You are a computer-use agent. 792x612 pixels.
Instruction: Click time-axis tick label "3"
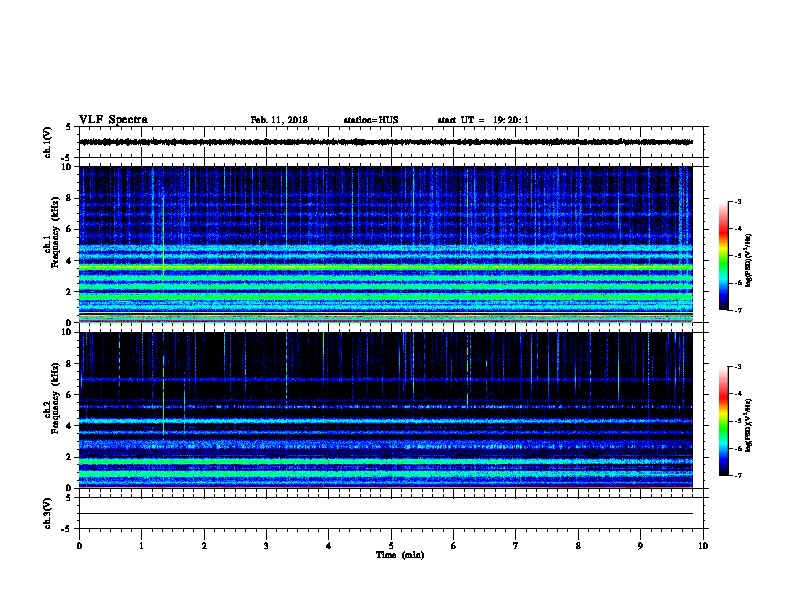click(266, 545)
